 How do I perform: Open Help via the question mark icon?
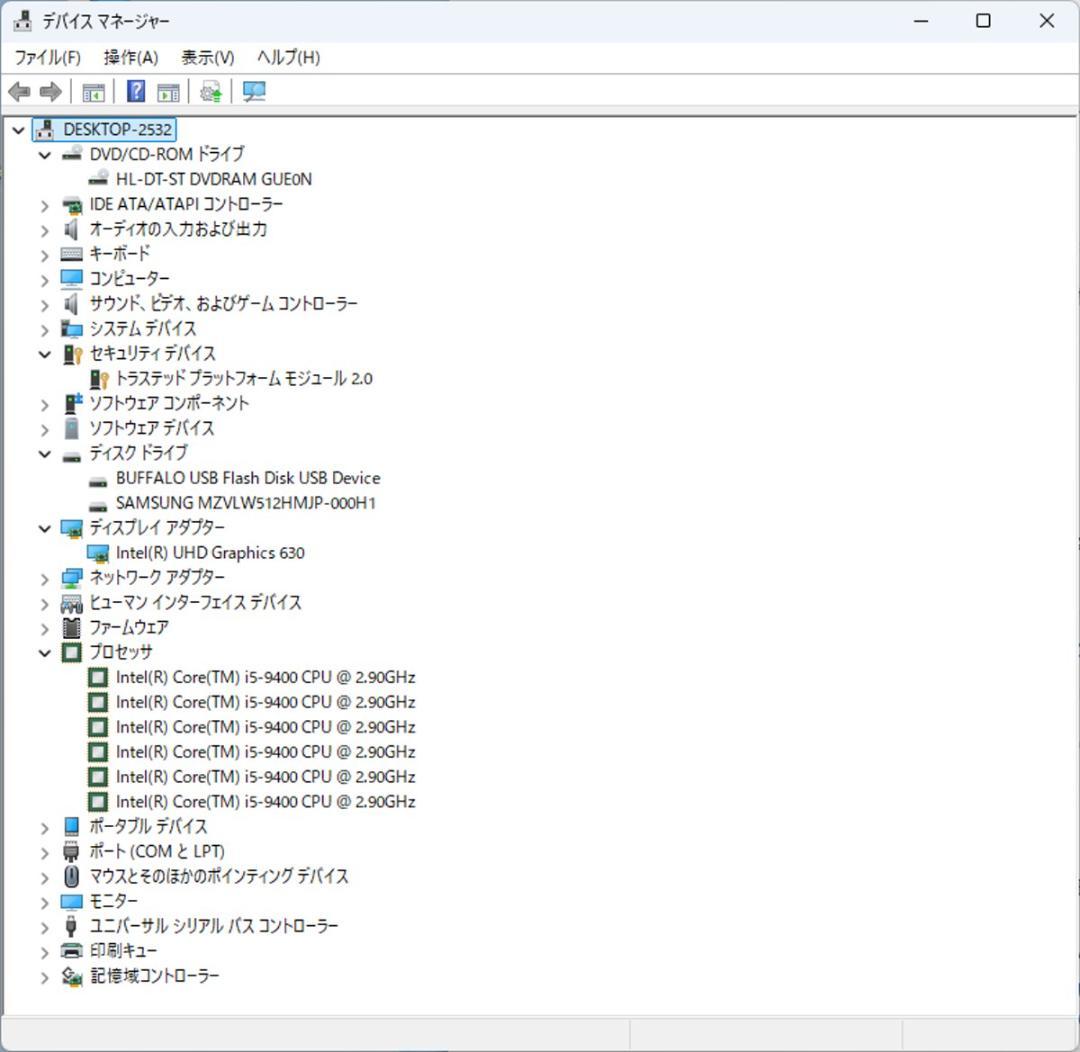coord(134,91)
